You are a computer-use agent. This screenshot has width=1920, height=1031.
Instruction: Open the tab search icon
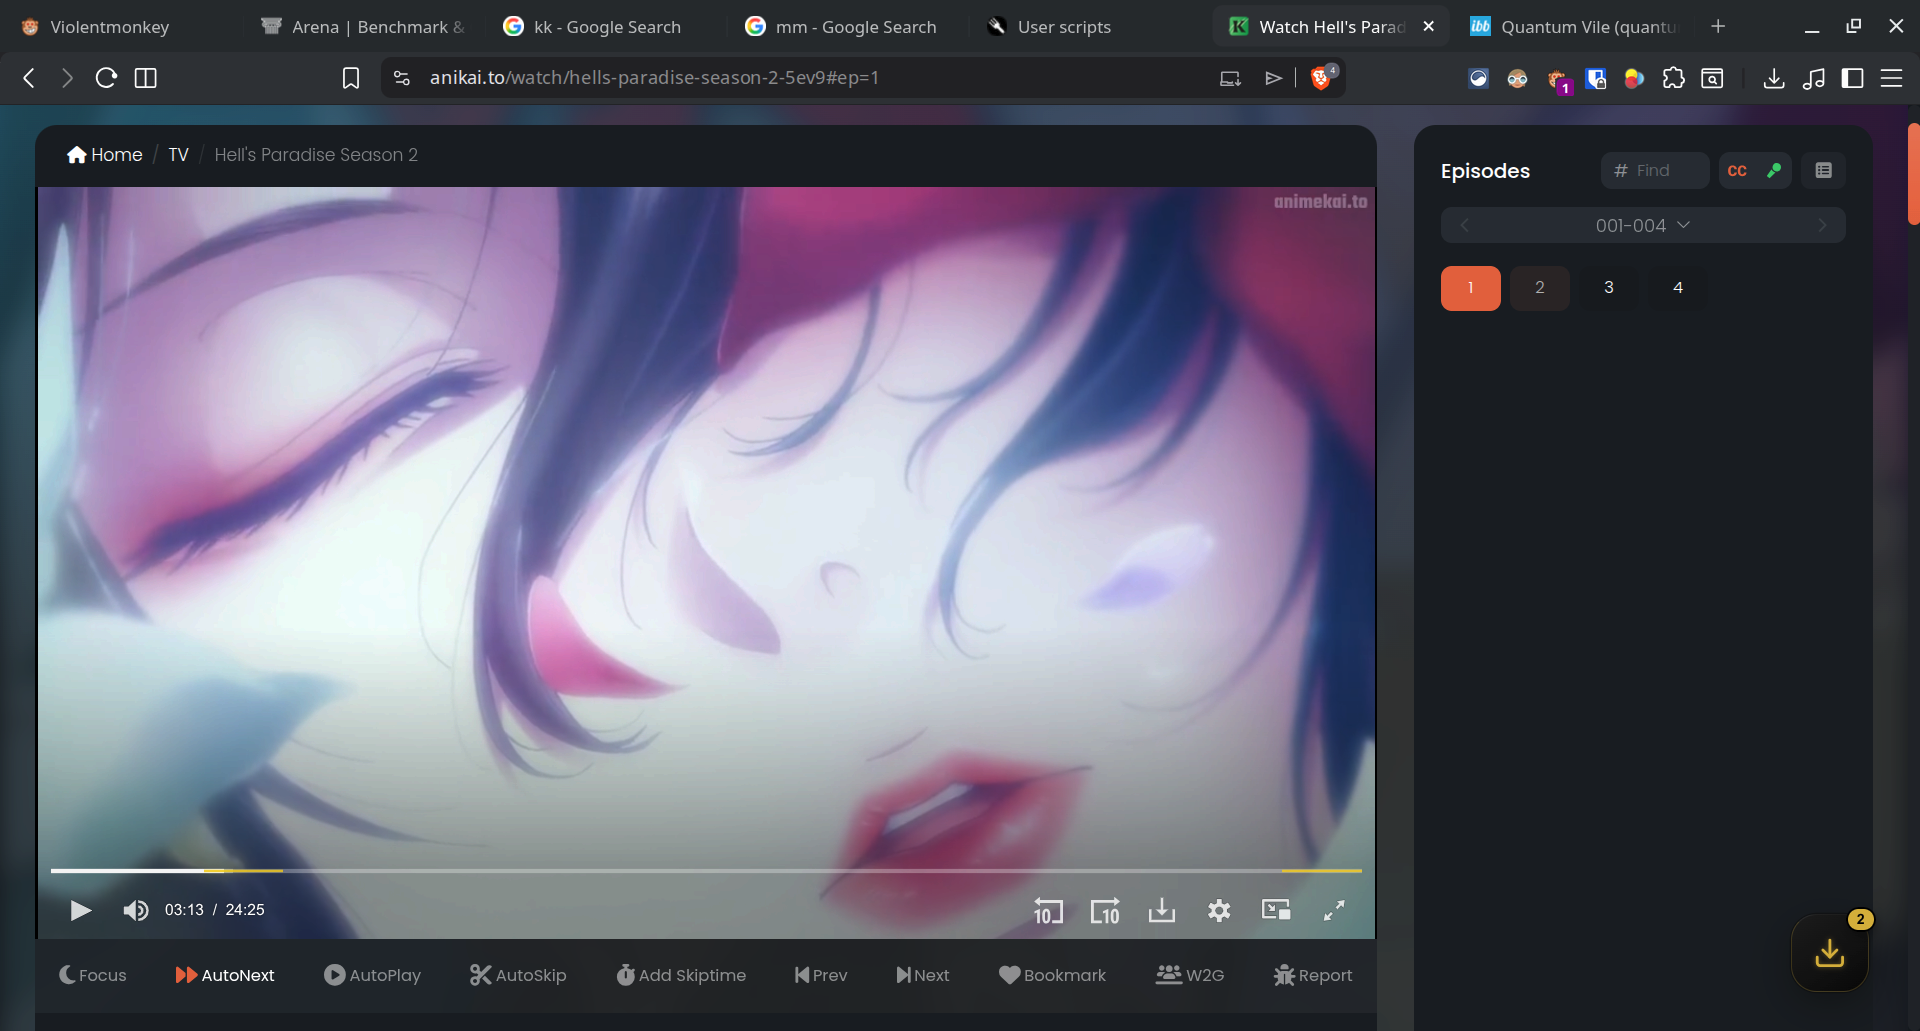pos(1712,78)
